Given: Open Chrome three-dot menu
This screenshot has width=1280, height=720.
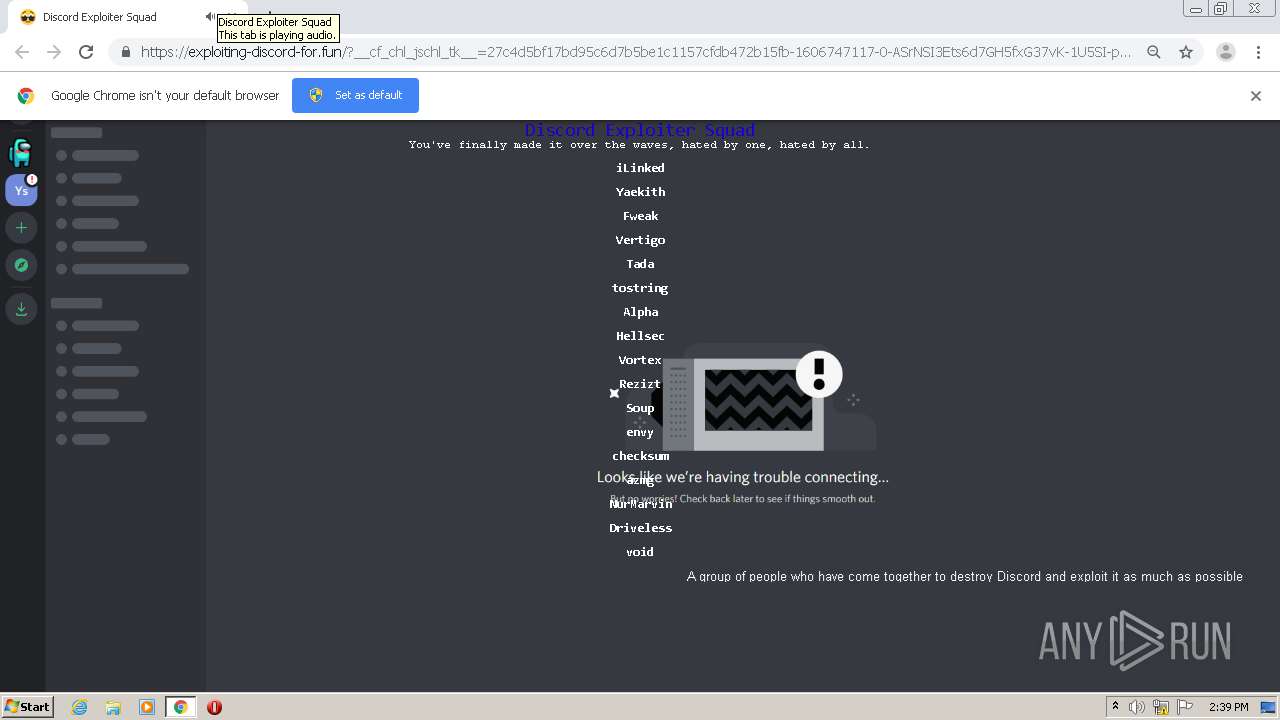Looking at the screenshot, I should [x=1258, y=52].
